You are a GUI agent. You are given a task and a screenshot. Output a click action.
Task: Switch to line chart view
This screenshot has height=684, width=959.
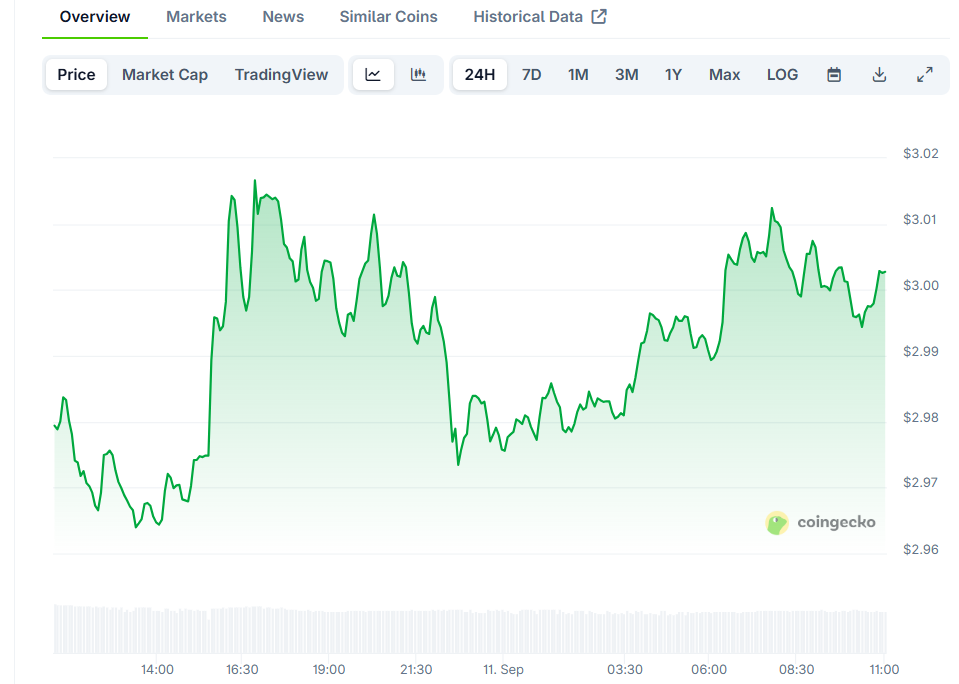pos(373,75)
